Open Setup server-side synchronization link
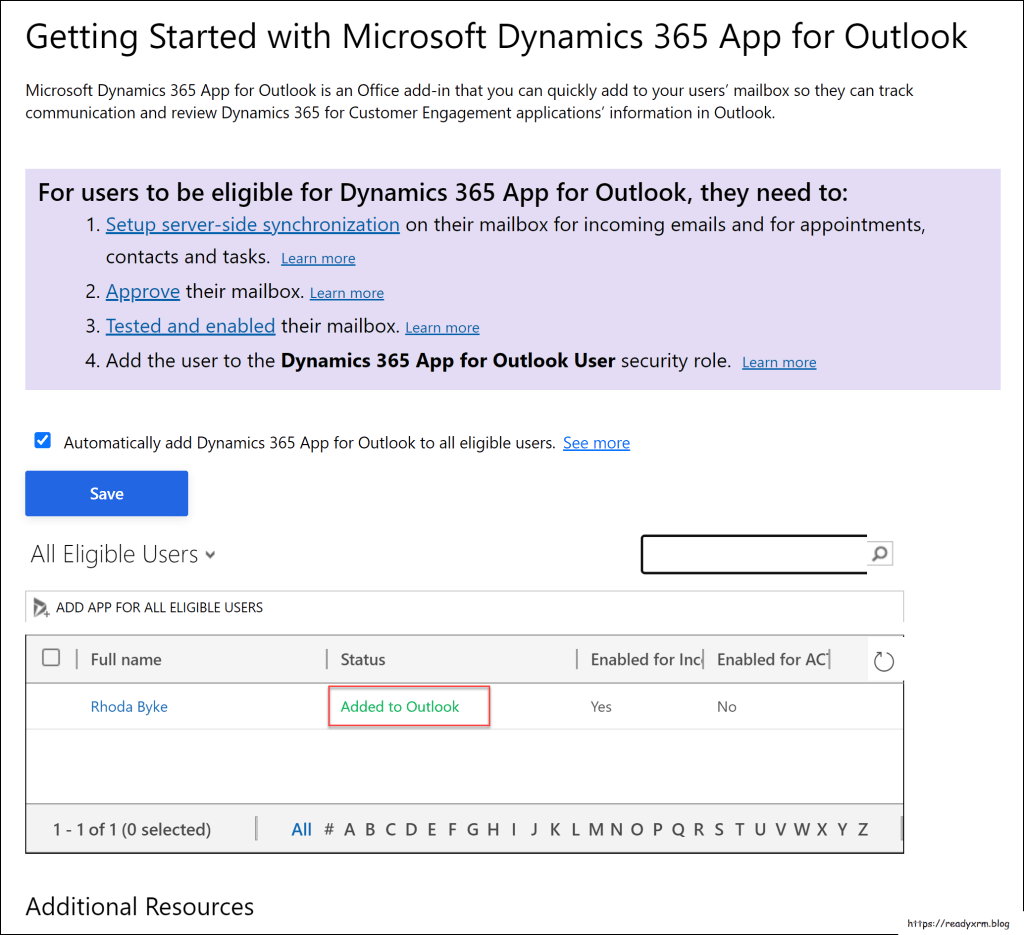The image size is (1024, 935). tap(252, 225)
